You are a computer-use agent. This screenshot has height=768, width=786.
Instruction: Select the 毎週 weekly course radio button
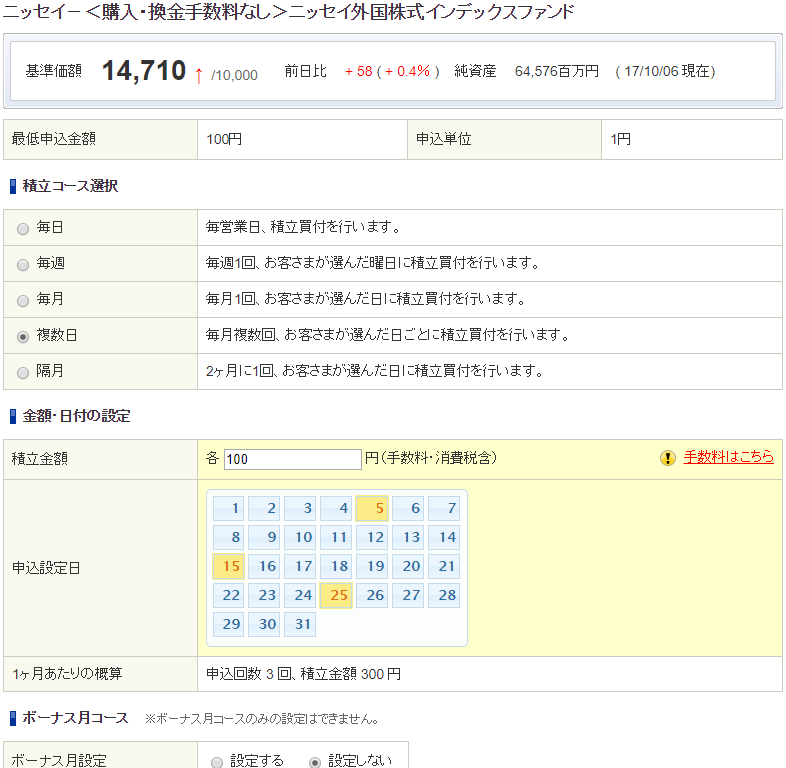click(x=23, y=265)
